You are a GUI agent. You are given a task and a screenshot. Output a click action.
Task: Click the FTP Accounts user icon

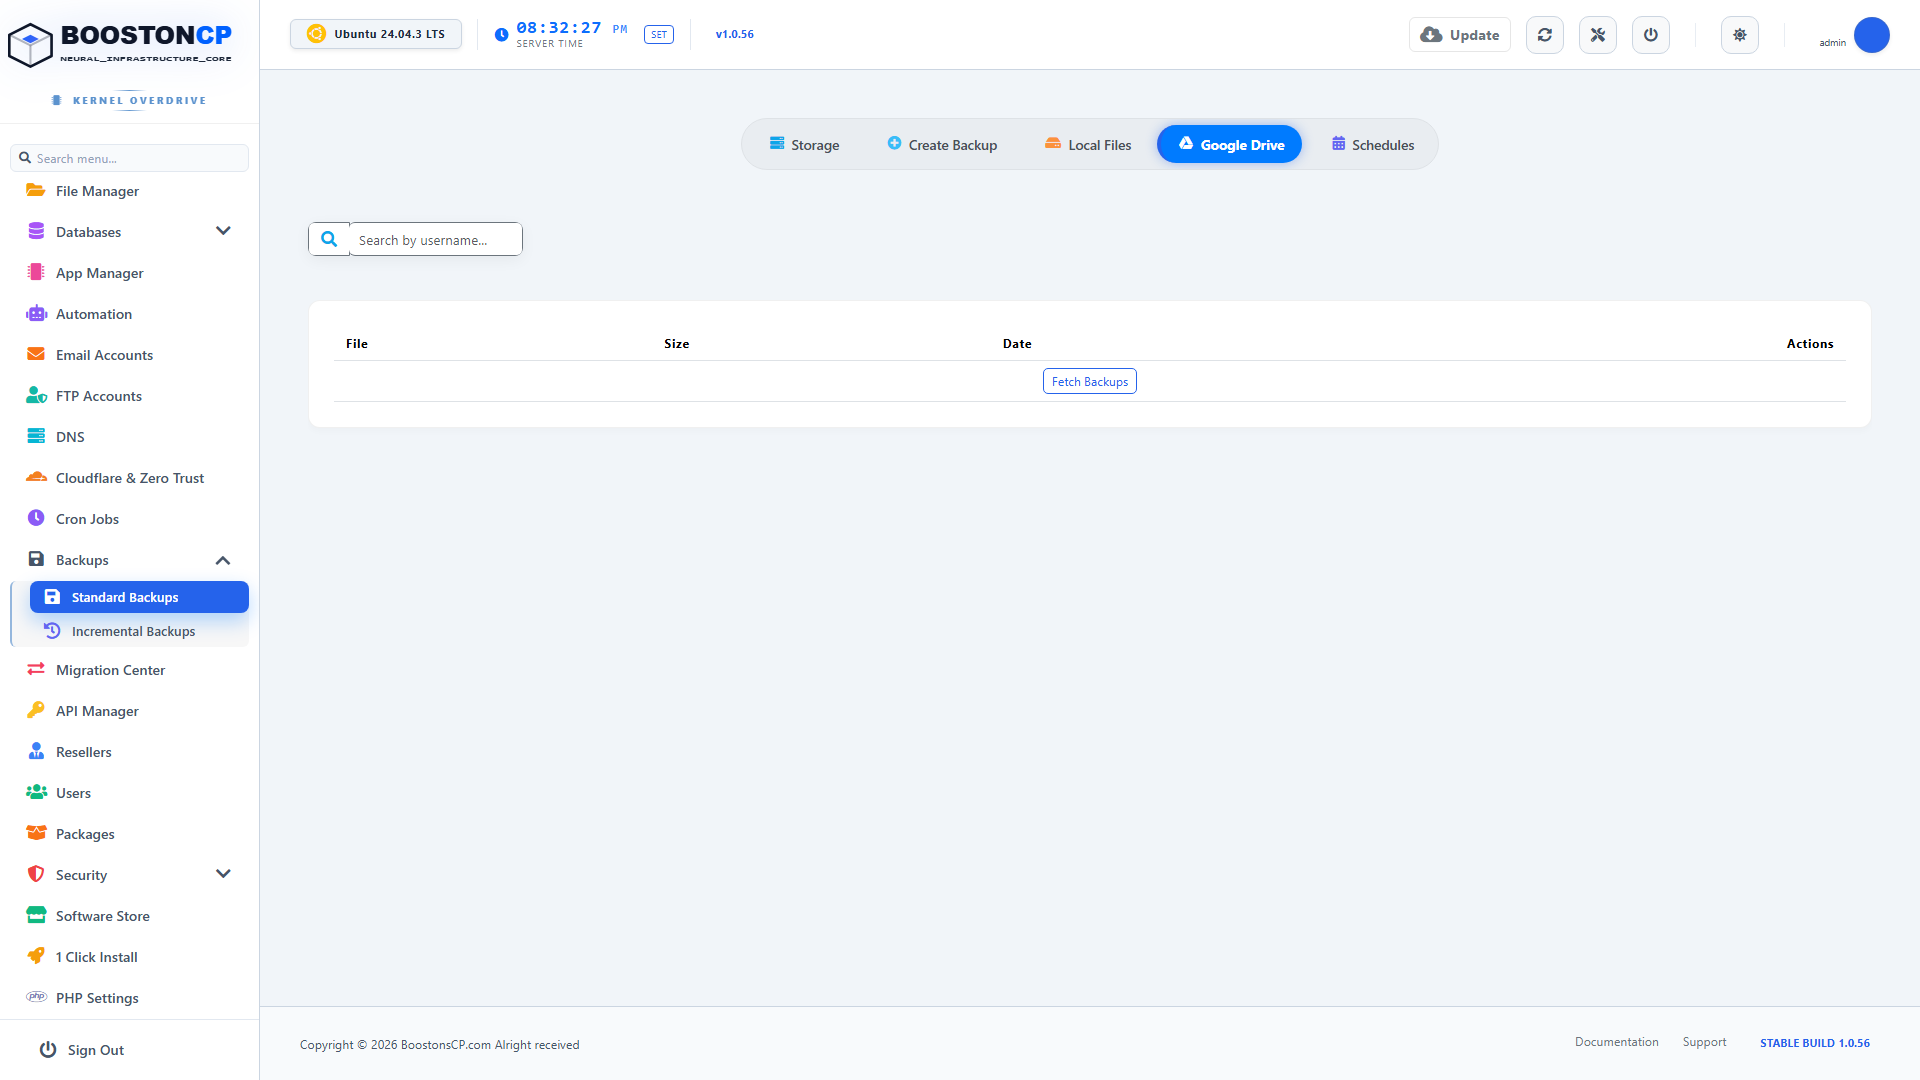click(36, 395)
